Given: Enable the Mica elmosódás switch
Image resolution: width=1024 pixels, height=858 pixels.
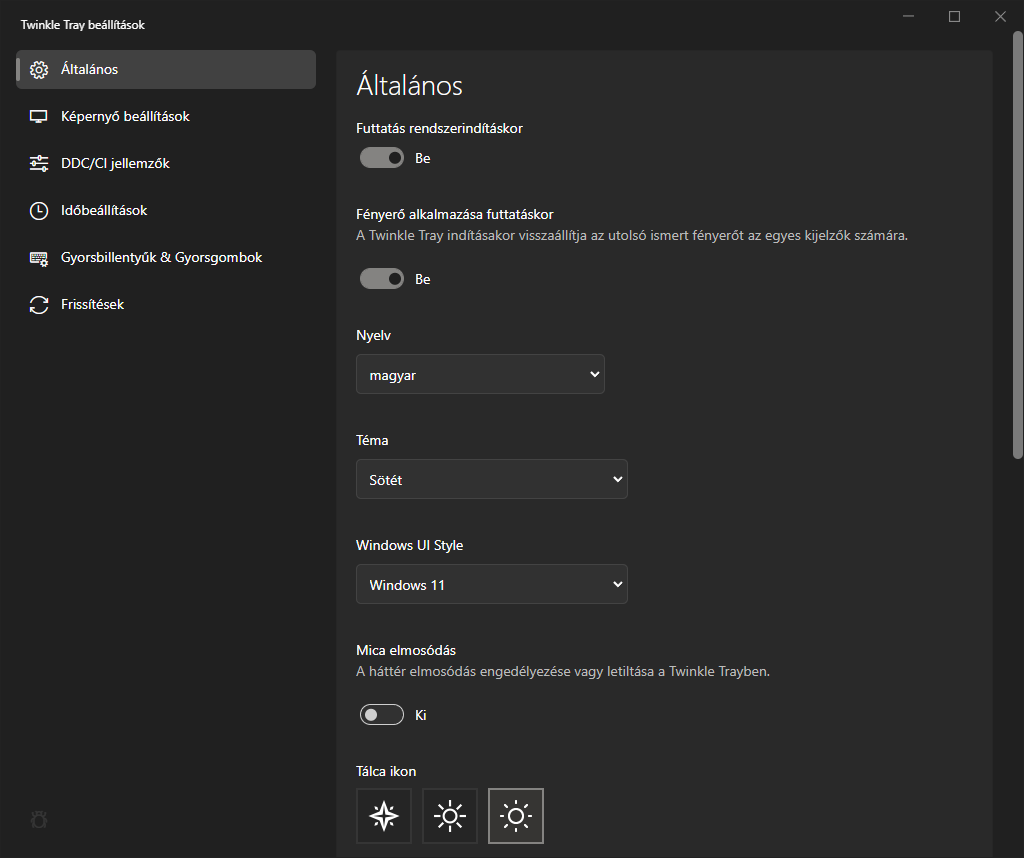Looking at the screenshot, I should click(382, 715).
